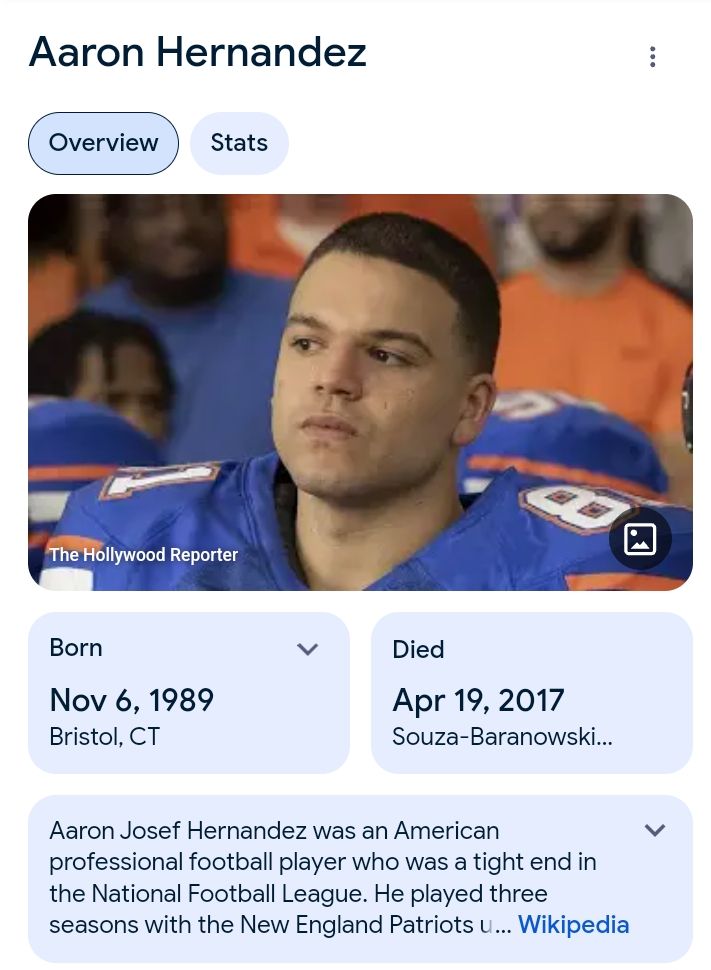
Task: Open the Aaron Hernandez photo
Action: pyautogui.click(x=360, y=392)
